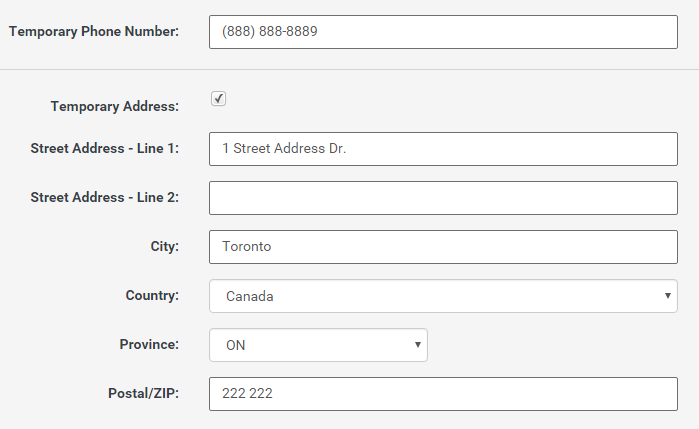Screen dimensions: 699x429
Task: Click the empty Street Address Line 2 field
Action: click(x=443, y=198)
